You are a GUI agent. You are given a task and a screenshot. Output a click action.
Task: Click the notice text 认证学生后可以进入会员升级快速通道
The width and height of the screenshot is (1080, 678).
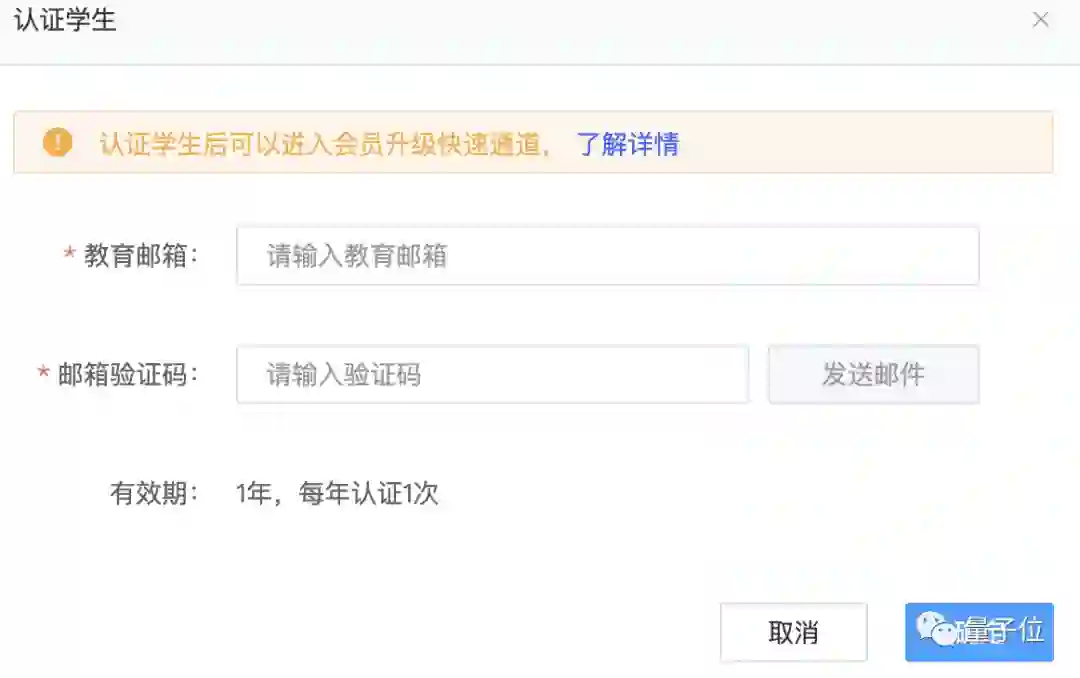[325, 144]
